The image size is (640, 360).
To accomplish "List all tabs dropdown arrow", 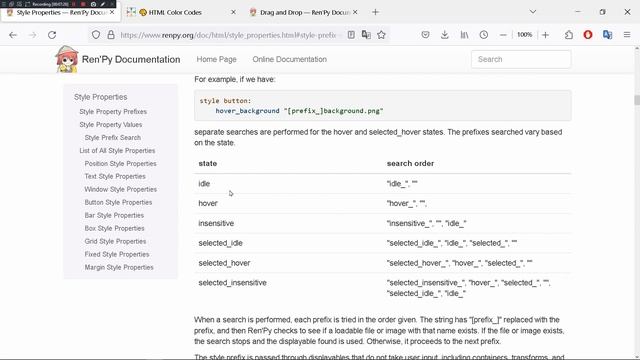I will 533,12.
